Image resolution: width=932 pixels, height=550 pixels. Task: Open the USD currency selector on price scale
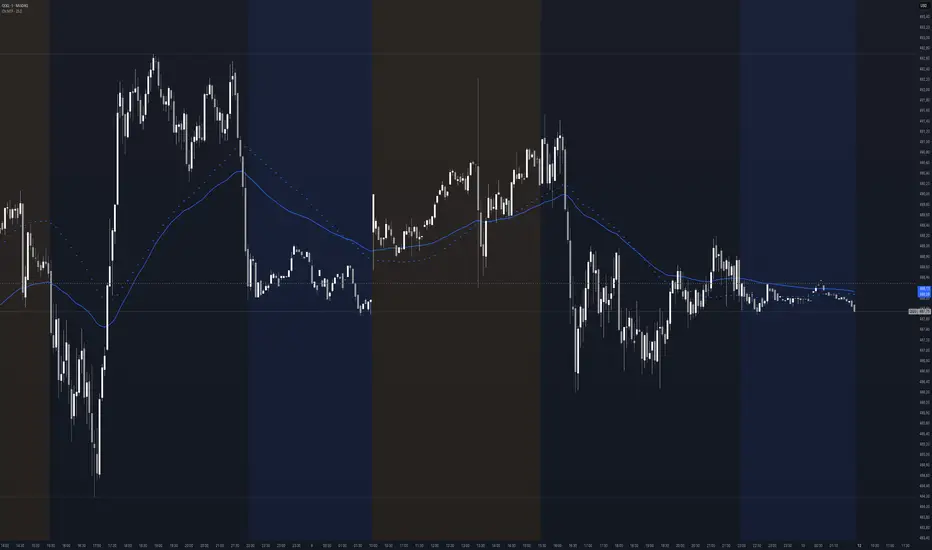point(924,5)
